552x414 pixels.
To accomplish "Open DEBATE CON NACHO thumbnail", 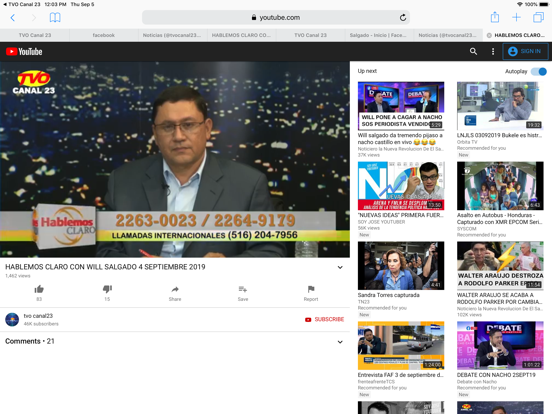I will point(500,346).
